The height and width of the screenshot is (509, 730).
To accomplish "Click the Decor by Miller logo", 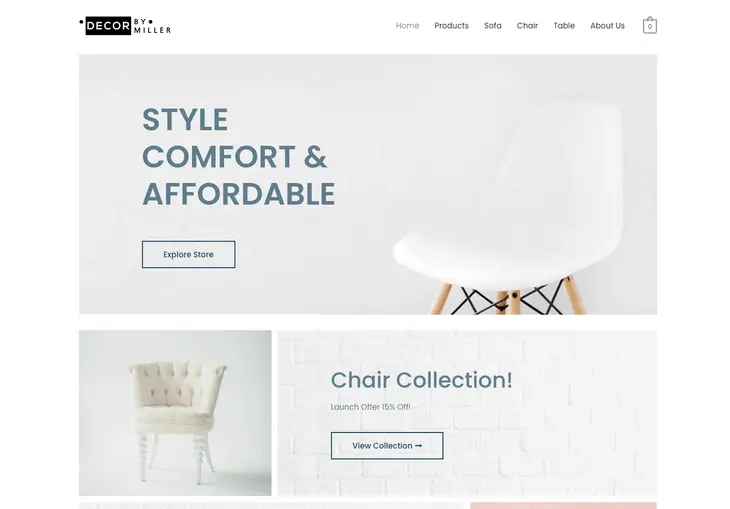I will coord(125,26).
